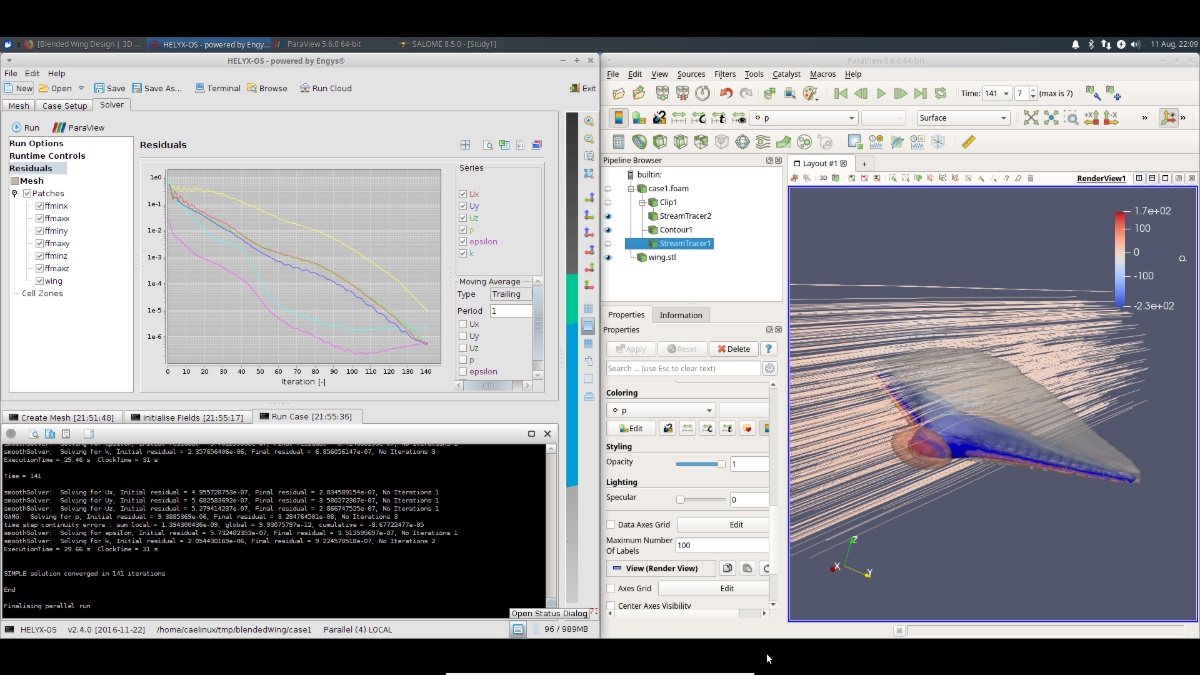Screen dimensions: 1200x675
Task: Hide StreamTracer2 using its eye toggle
Action: [x=610, y=216]
